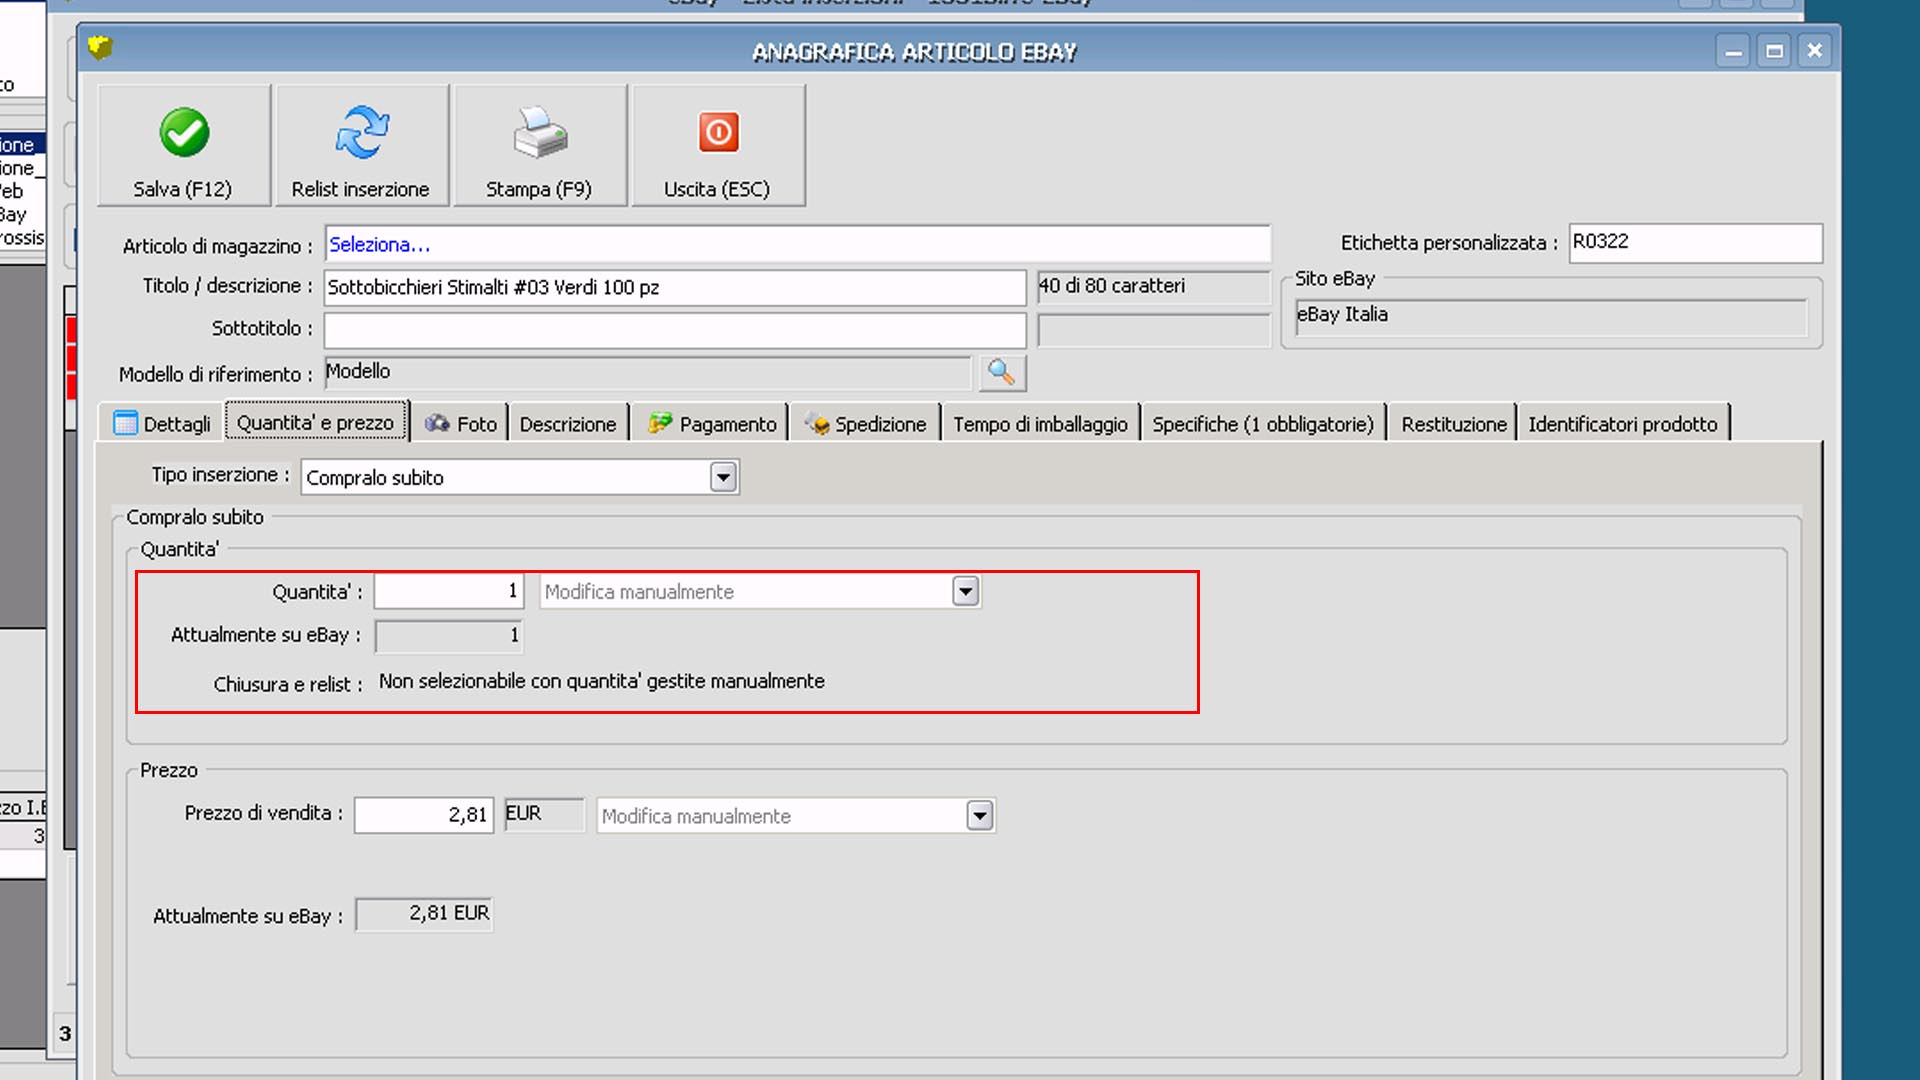The height and width of the screenshot is (1080, 1920).
Task: Click the Seleziona... link for Articolo di magazzino
Action: coord(379,245)
